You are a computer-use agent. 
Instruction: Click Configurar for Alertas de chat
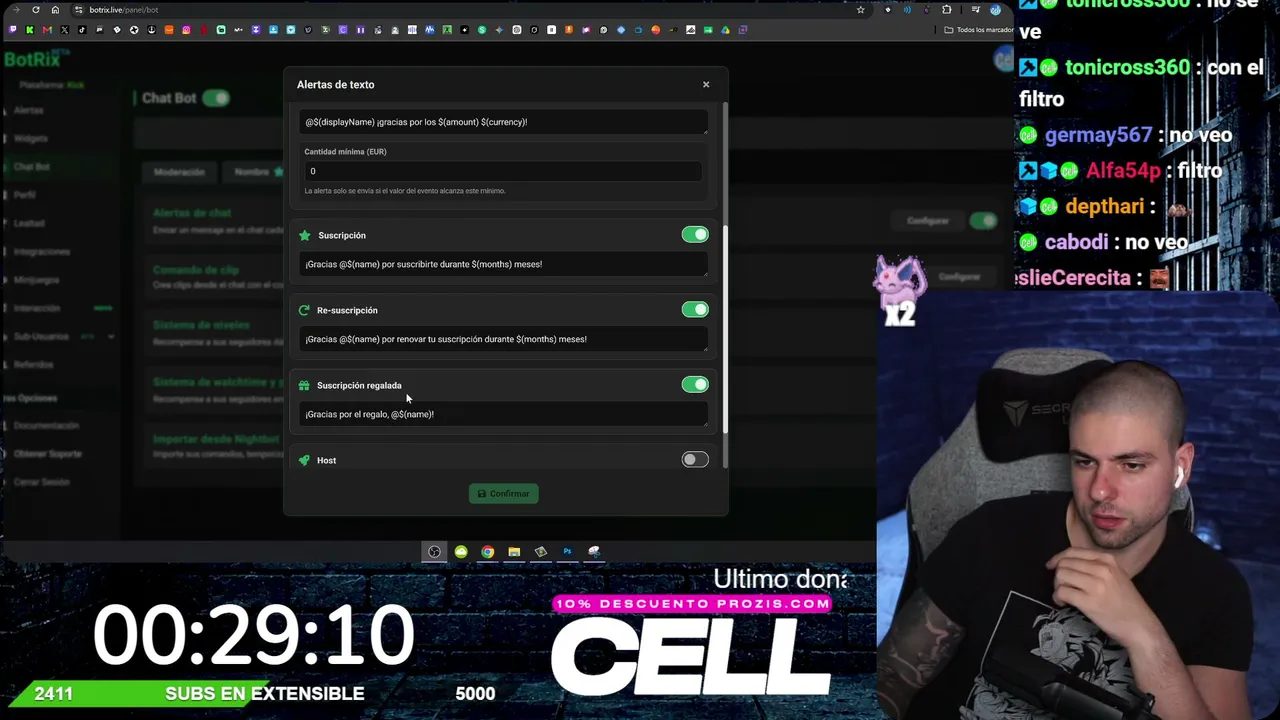tap(928, 221)
